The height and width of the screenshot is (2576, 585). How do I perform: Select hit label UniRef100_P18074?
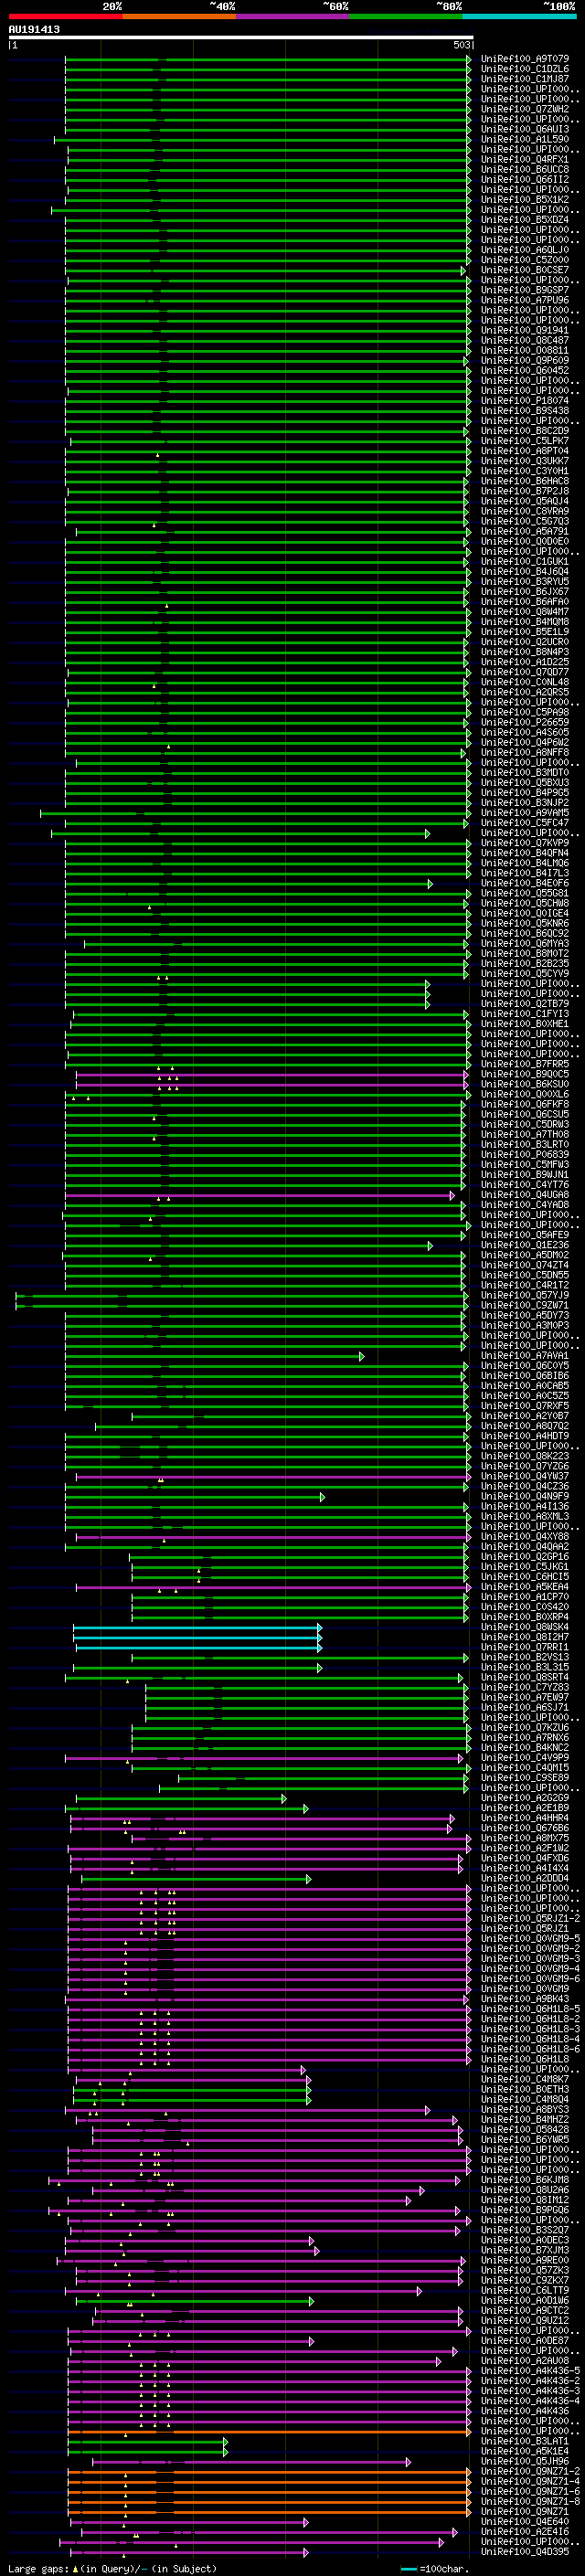(525, 400)
